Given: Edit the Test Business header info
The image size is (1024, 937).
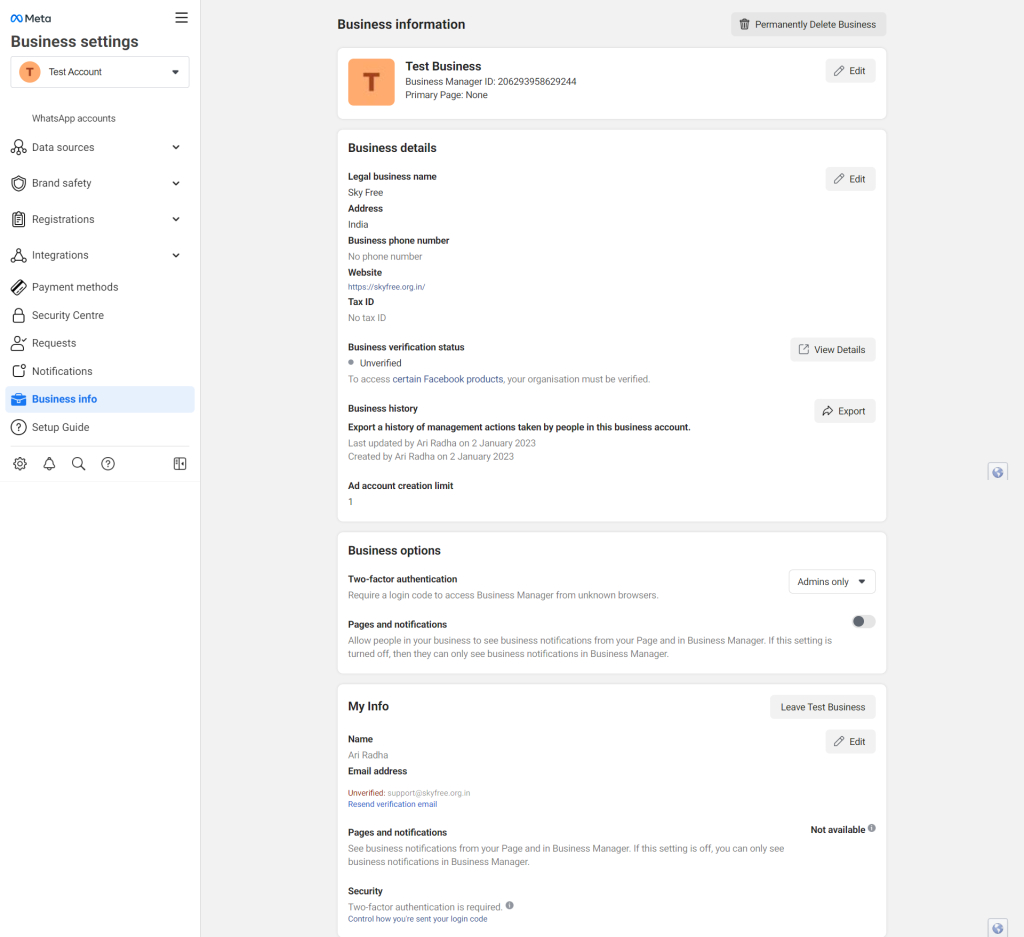Looking at the screenshot, I should (x=850, y=71).
